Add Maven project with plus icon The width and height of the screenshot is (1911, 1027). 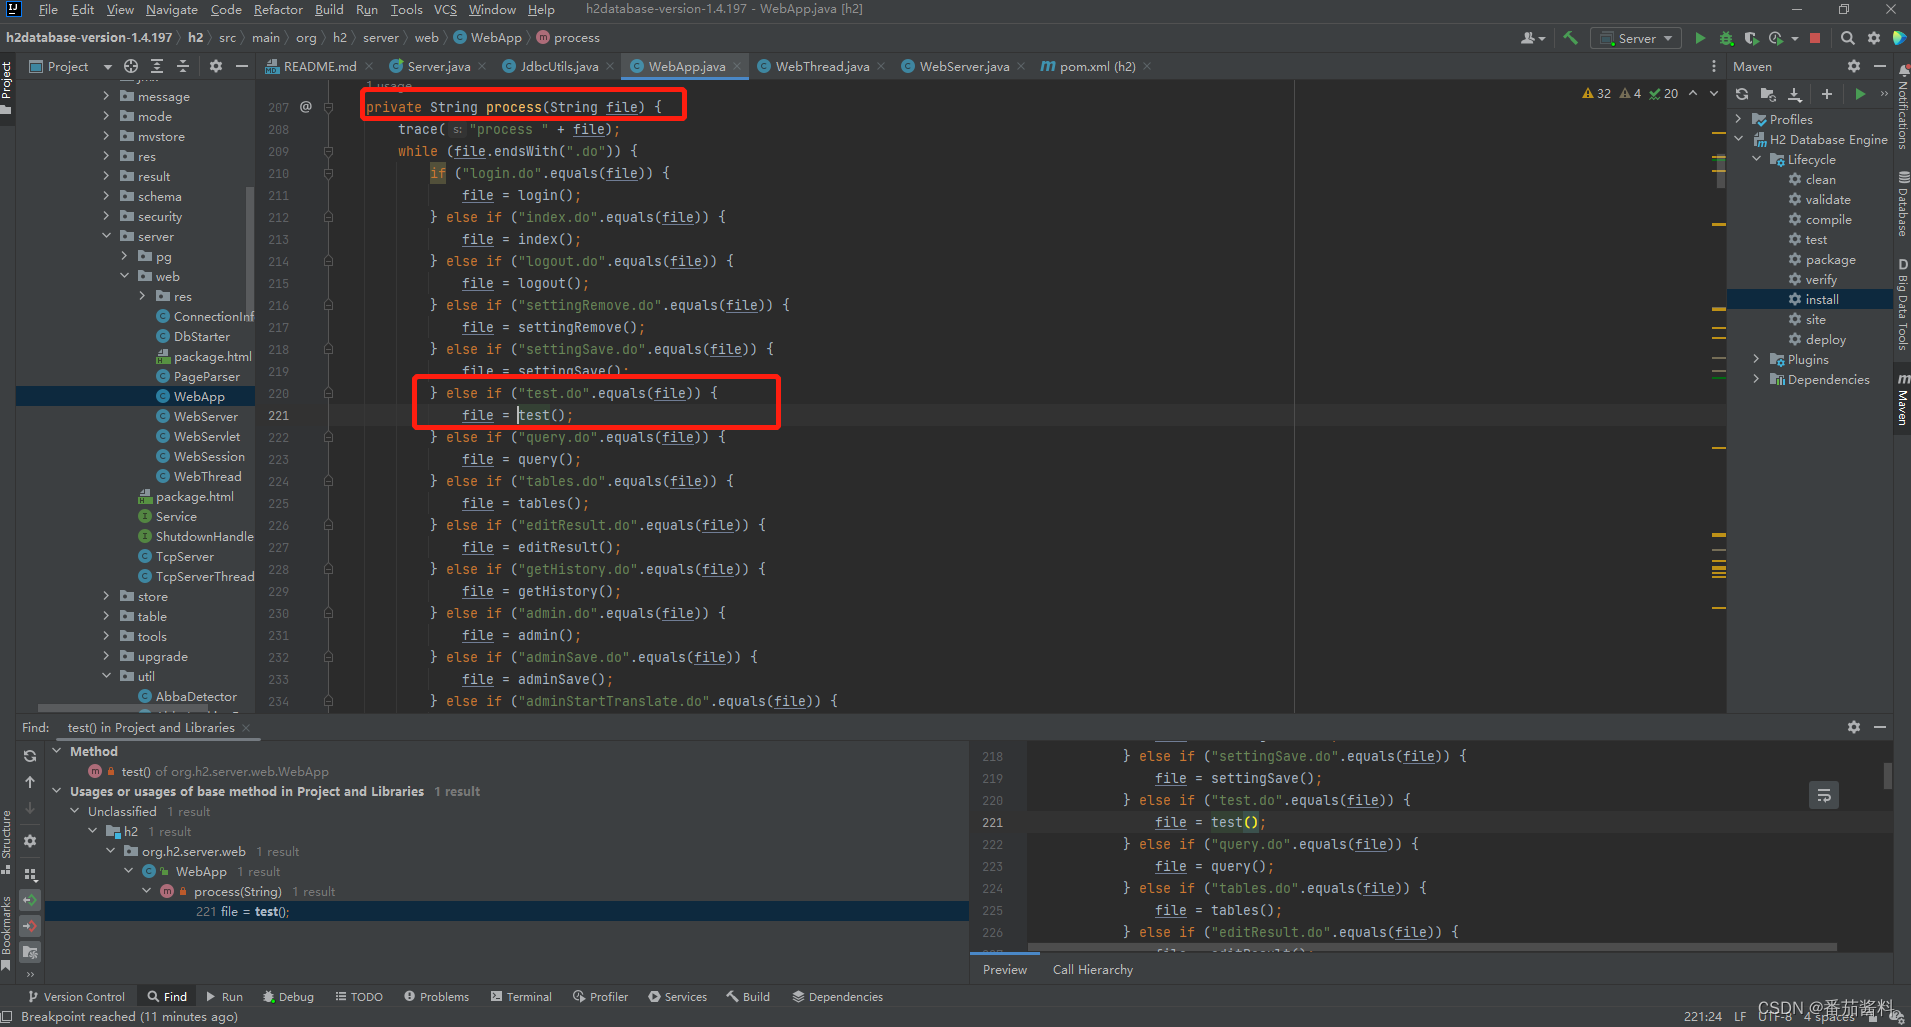(x=1827, y=94)
